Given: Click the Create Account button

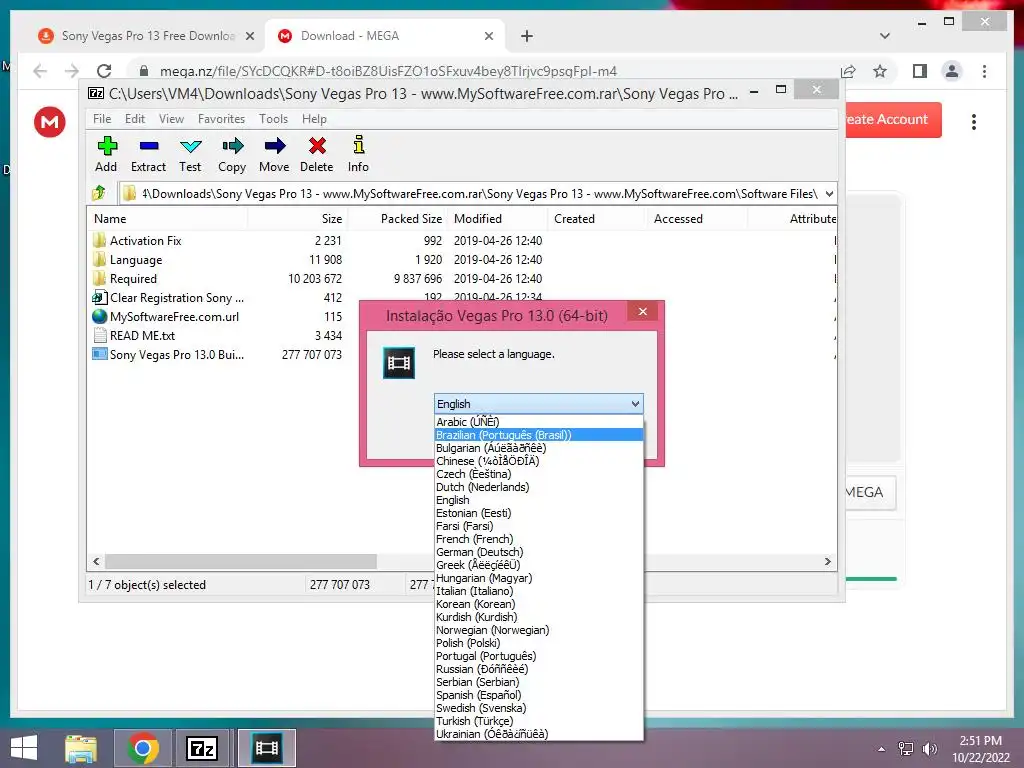Looking at the screenshot, I should point(893,120).
